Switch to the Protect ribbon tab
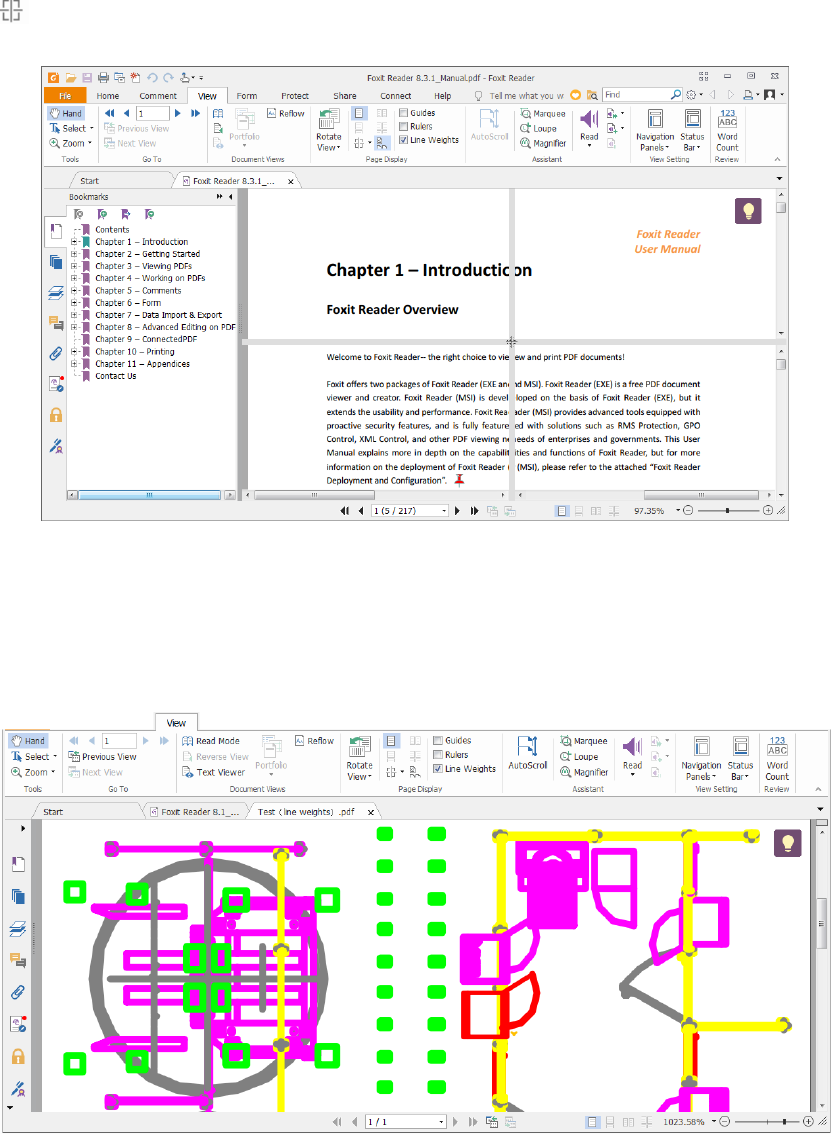Image resolution: width=831 pixels, height=1134 pixels. (294, 95)
